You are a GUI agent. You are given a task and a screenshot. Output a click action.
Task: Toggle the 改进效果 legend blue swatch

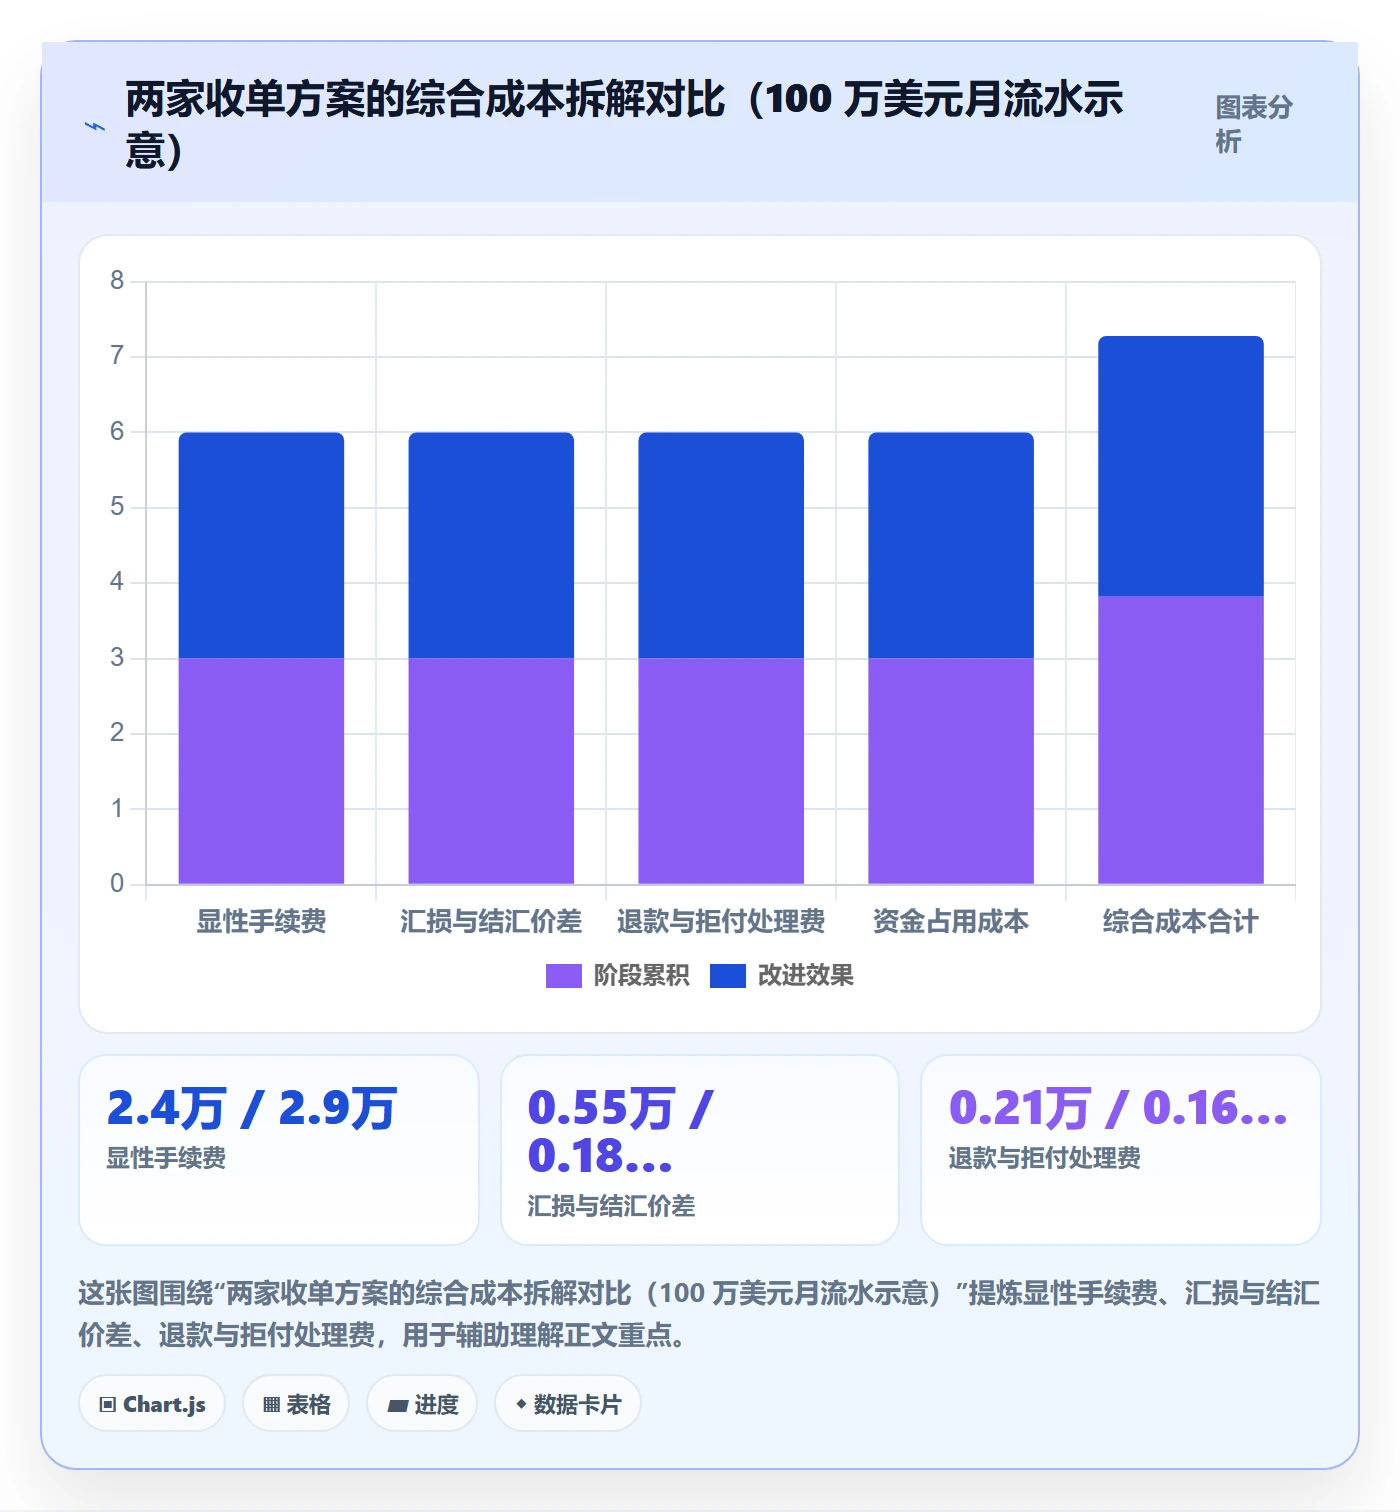coord(727,976)
